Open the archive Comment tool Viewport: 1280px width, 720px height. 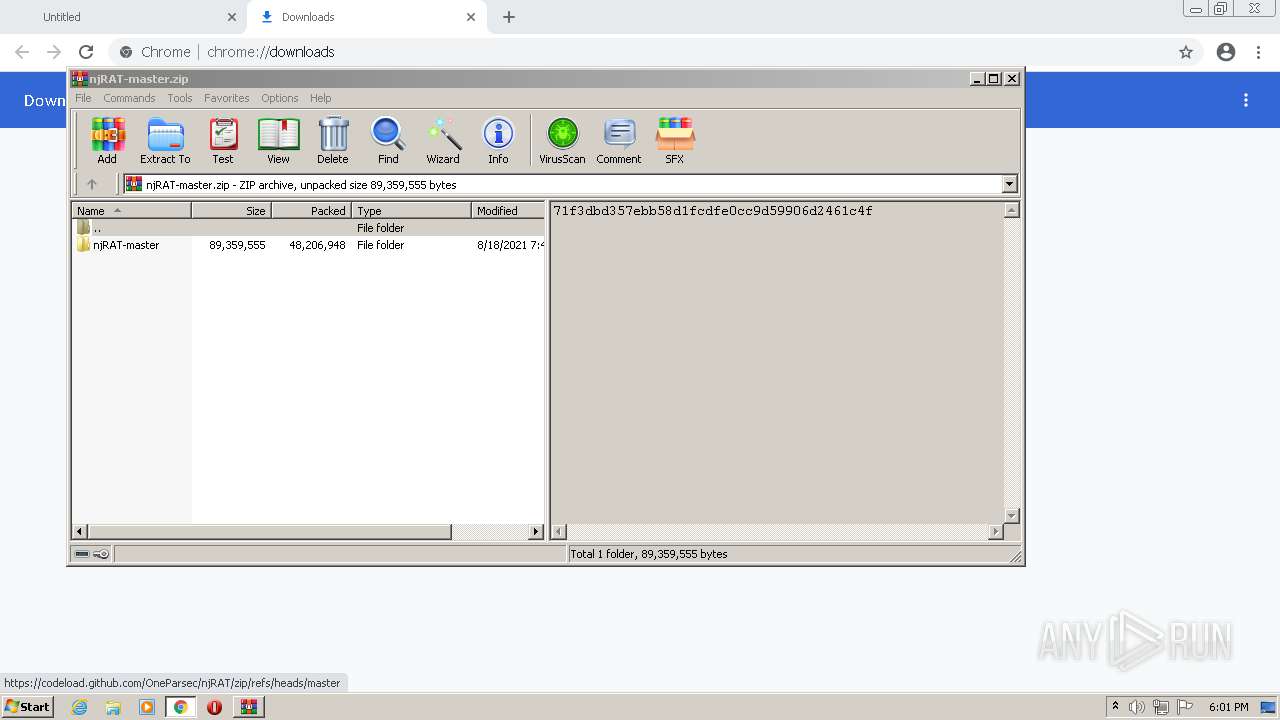619,141
